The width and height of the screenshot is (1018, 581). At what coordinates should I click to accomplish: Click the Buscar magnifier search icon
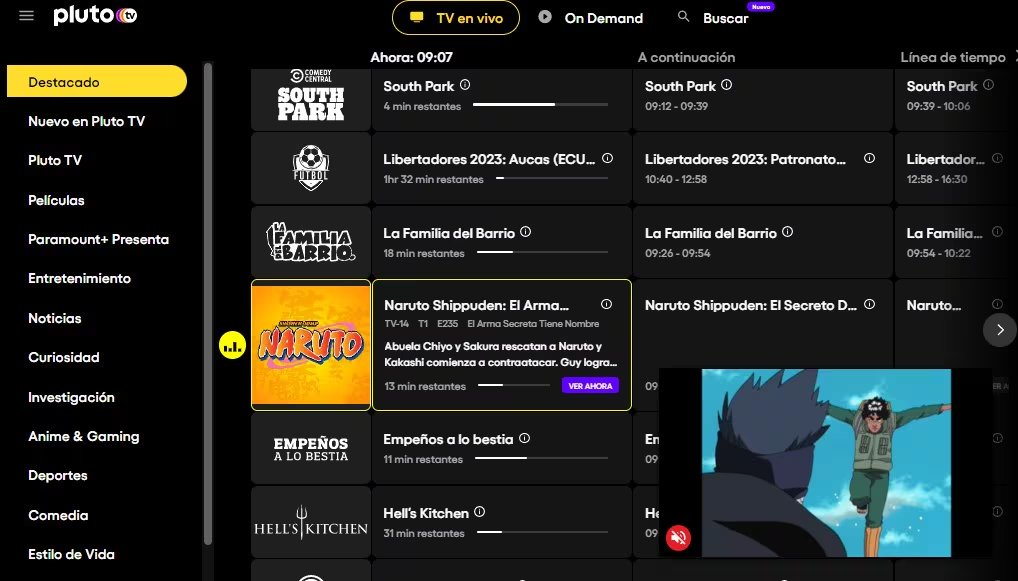pos(683,16)
